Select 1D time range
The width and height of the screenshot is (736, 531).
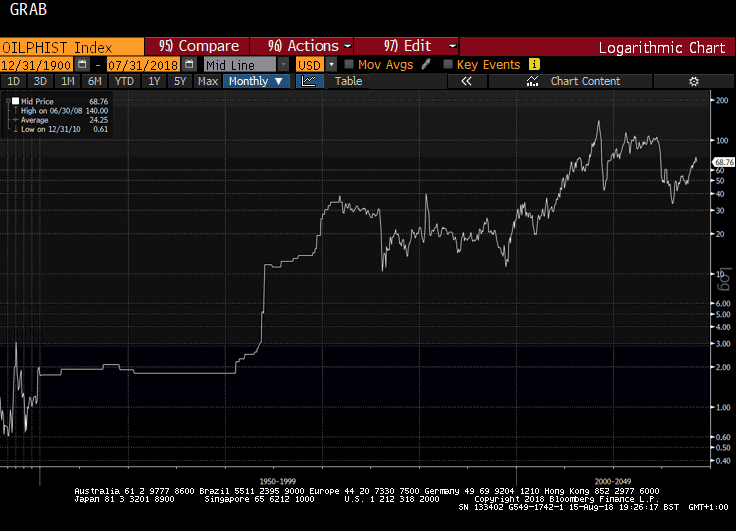[x=13, y=81]
